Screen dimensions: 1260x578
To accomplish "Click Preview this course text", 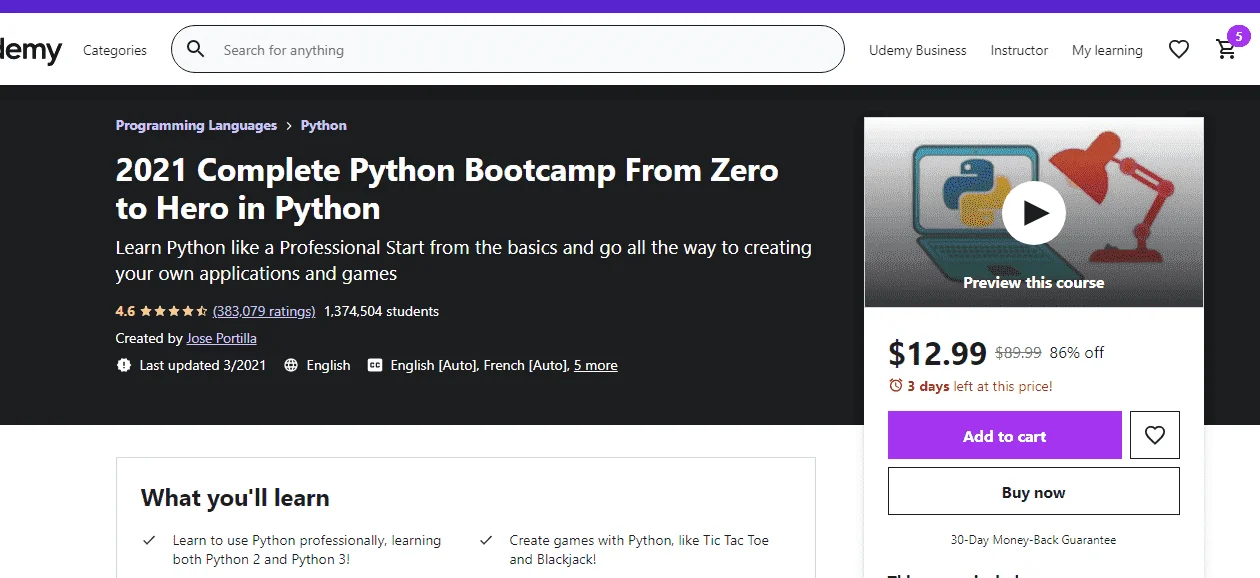I will coord(1034,283).
